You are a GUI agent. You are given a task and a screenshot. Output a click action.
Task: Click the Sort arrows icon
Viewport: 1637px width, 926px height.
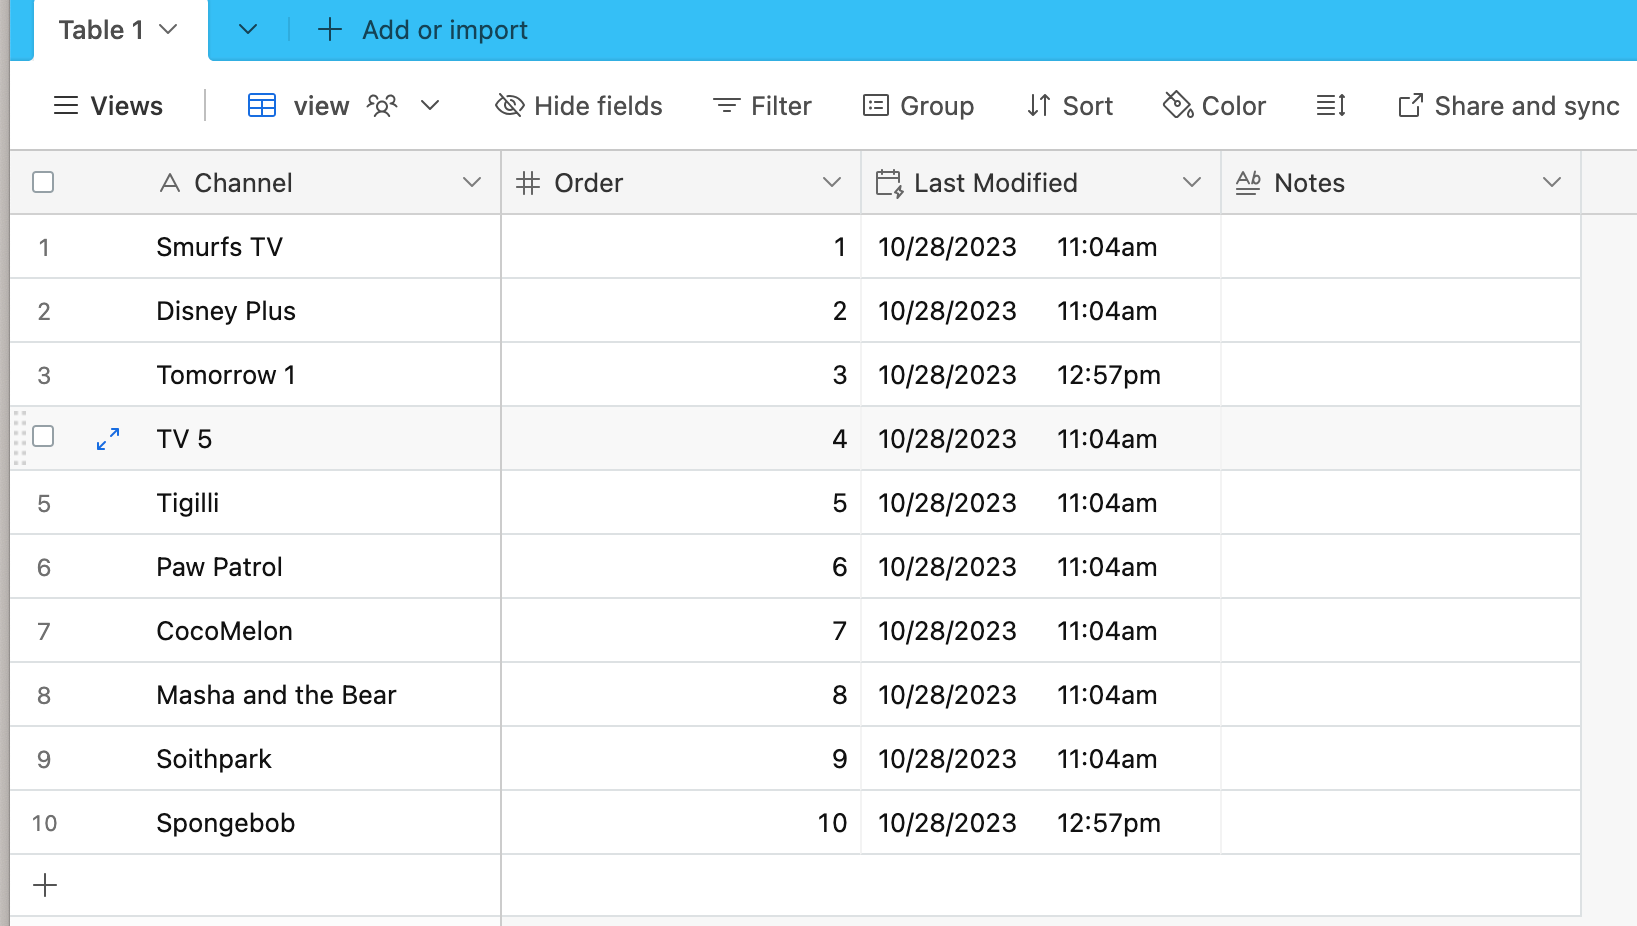coord(1039,106)
